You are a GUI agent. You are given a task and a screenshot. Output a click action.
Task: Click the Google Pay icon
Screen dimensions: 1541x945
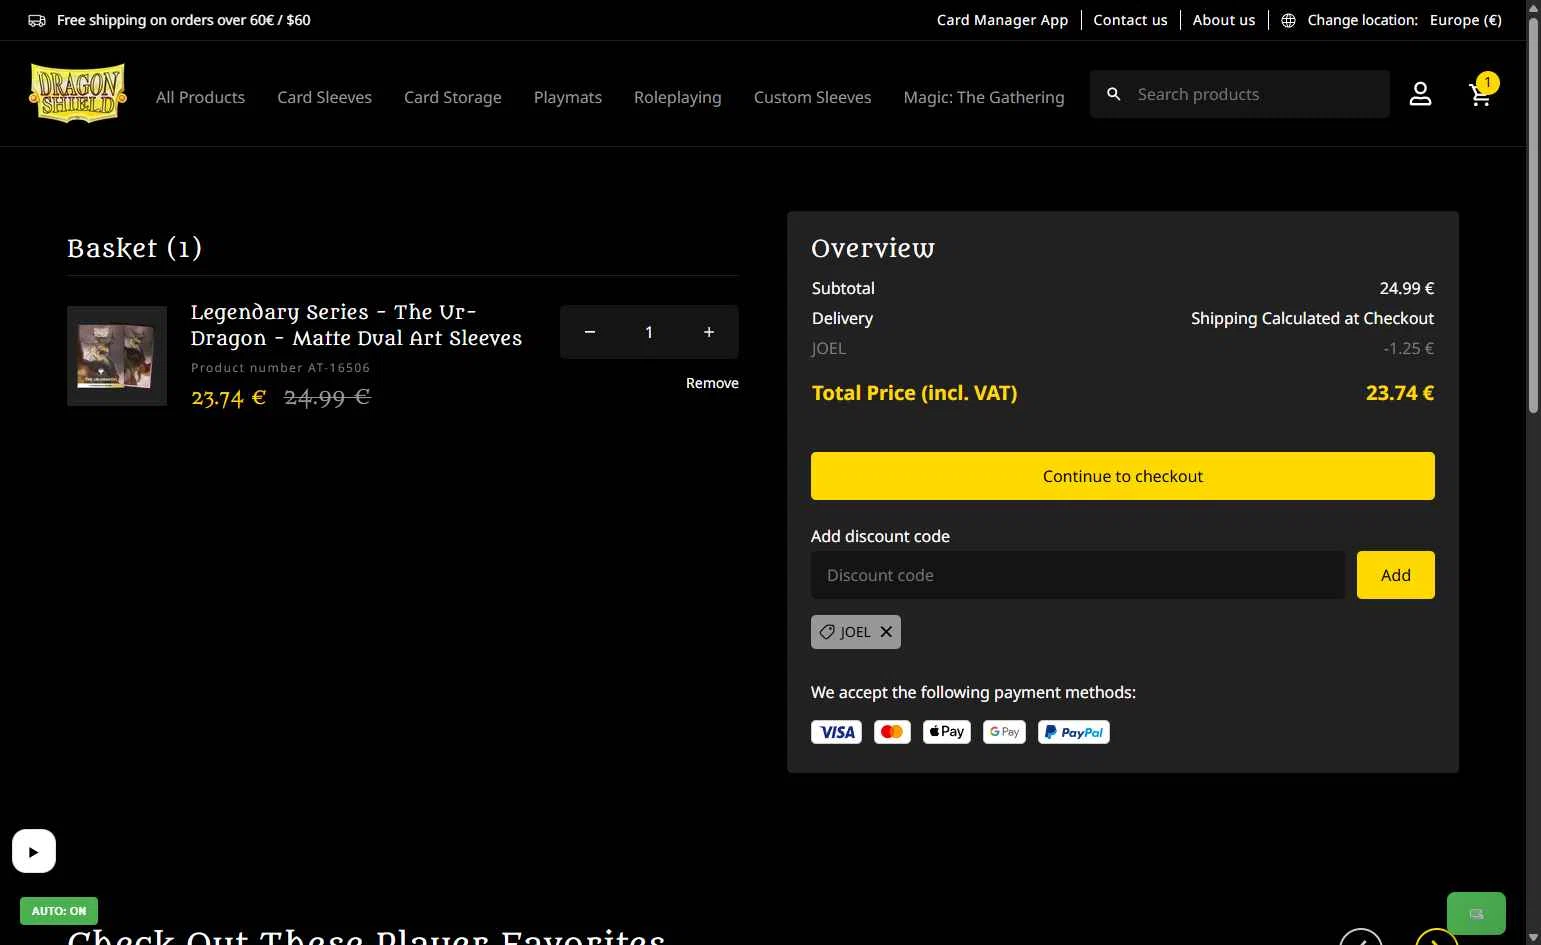(1004, 732)
